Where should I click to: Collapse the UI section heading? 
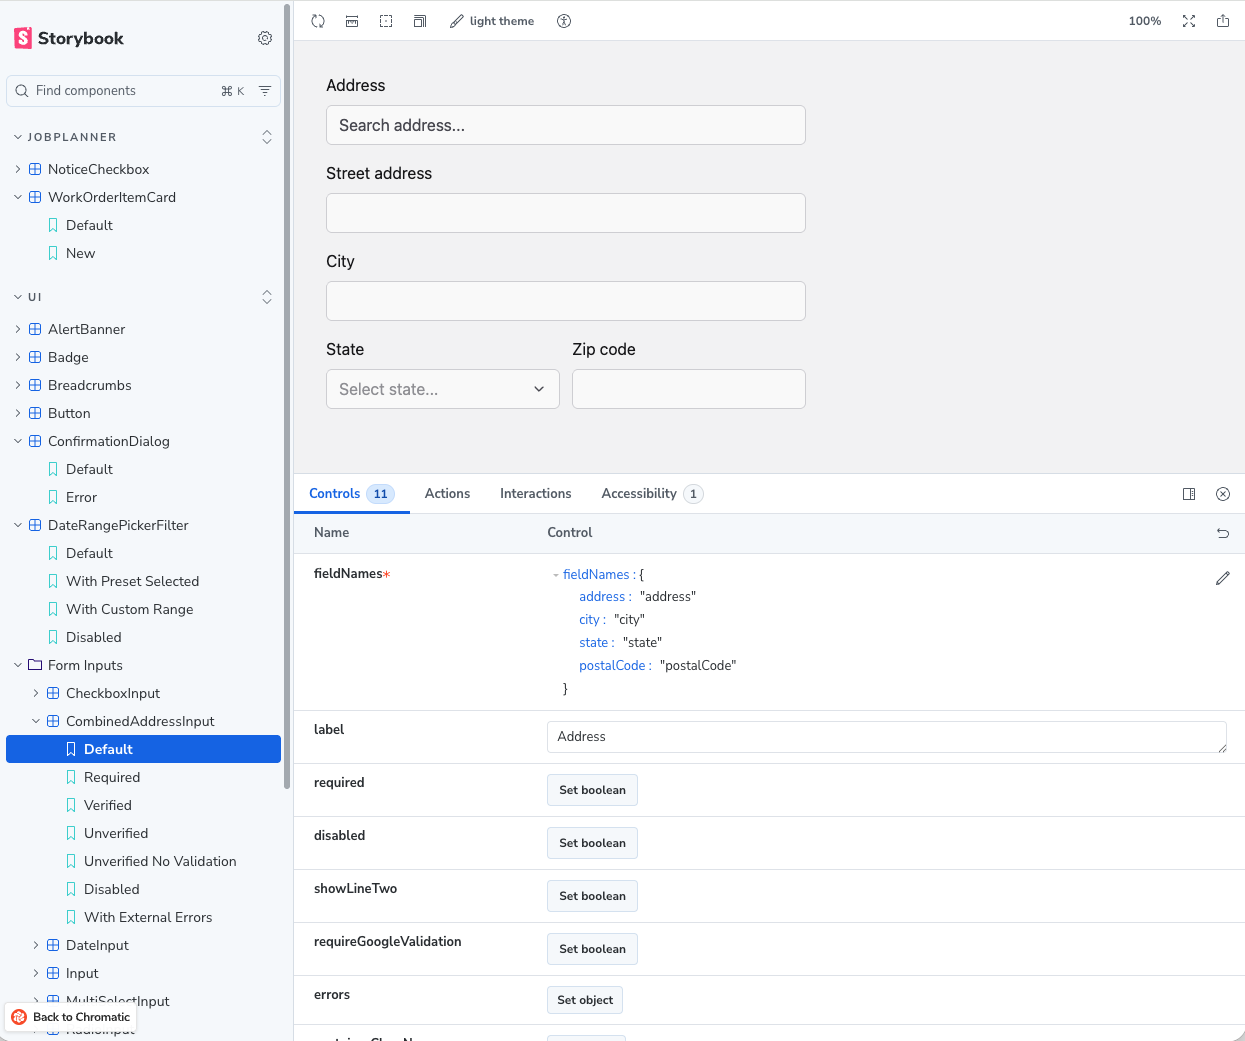[x=28, y=297]
